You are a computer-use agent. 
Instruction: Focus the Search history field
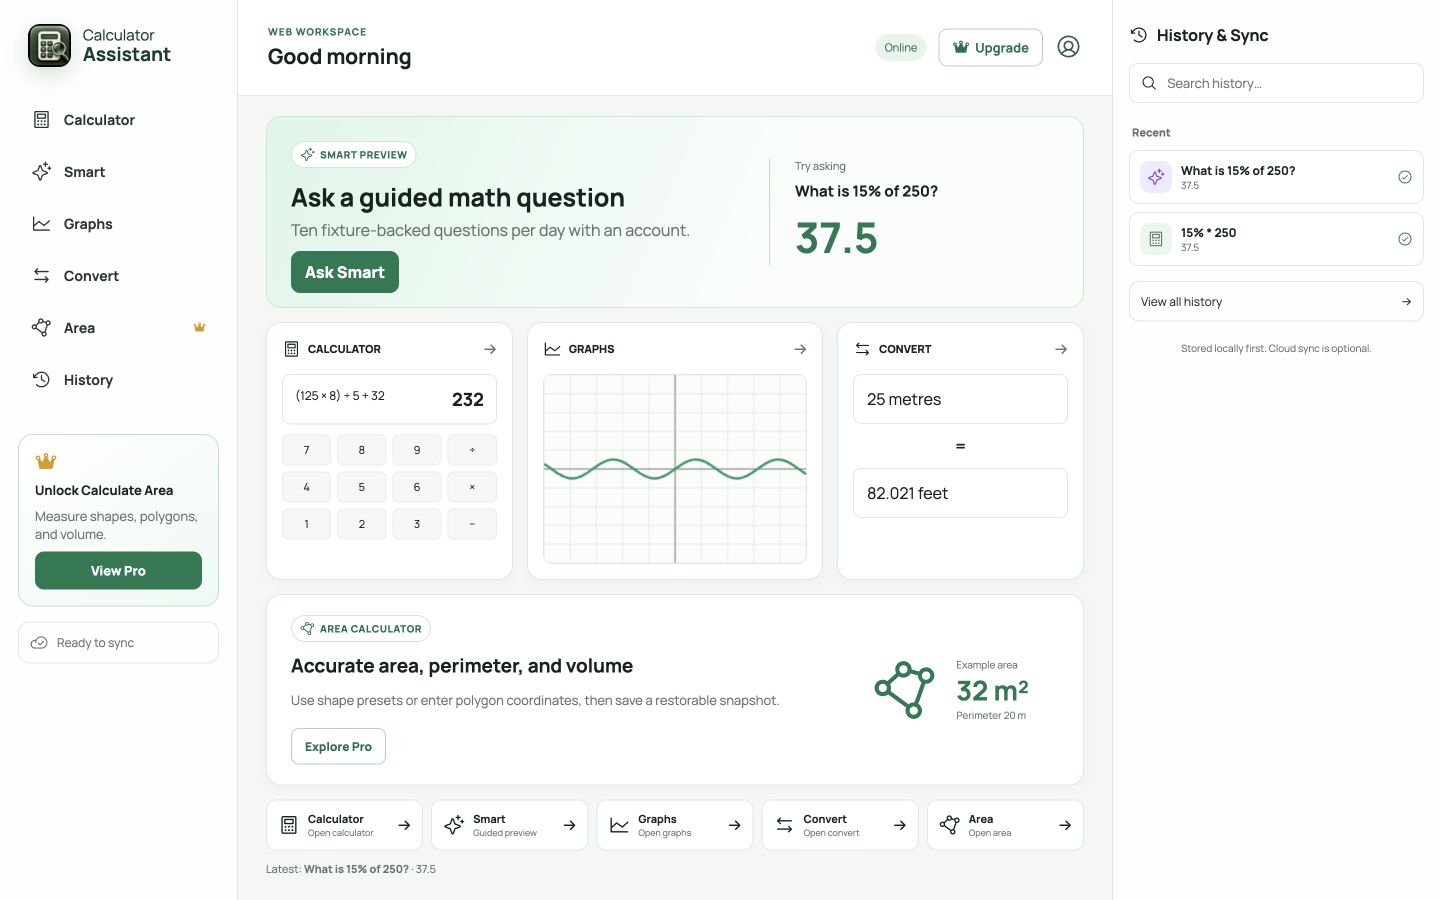[1276, 83]
